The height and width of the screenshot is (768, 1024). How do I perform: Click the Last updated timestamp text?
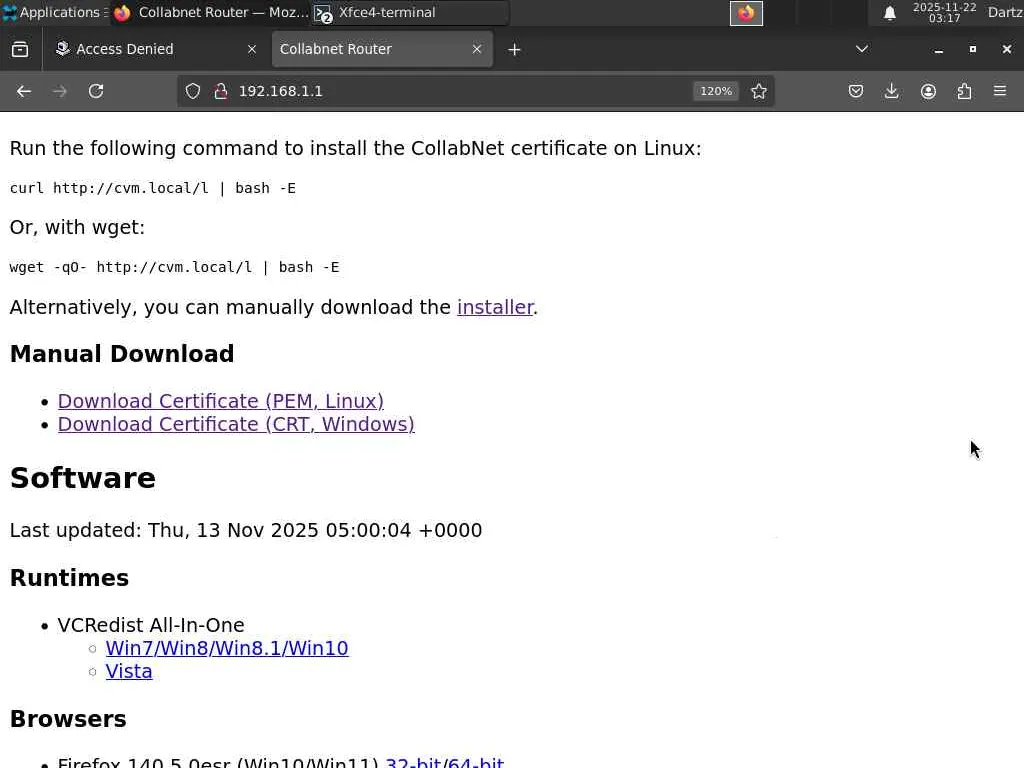[x=246, y=530]
